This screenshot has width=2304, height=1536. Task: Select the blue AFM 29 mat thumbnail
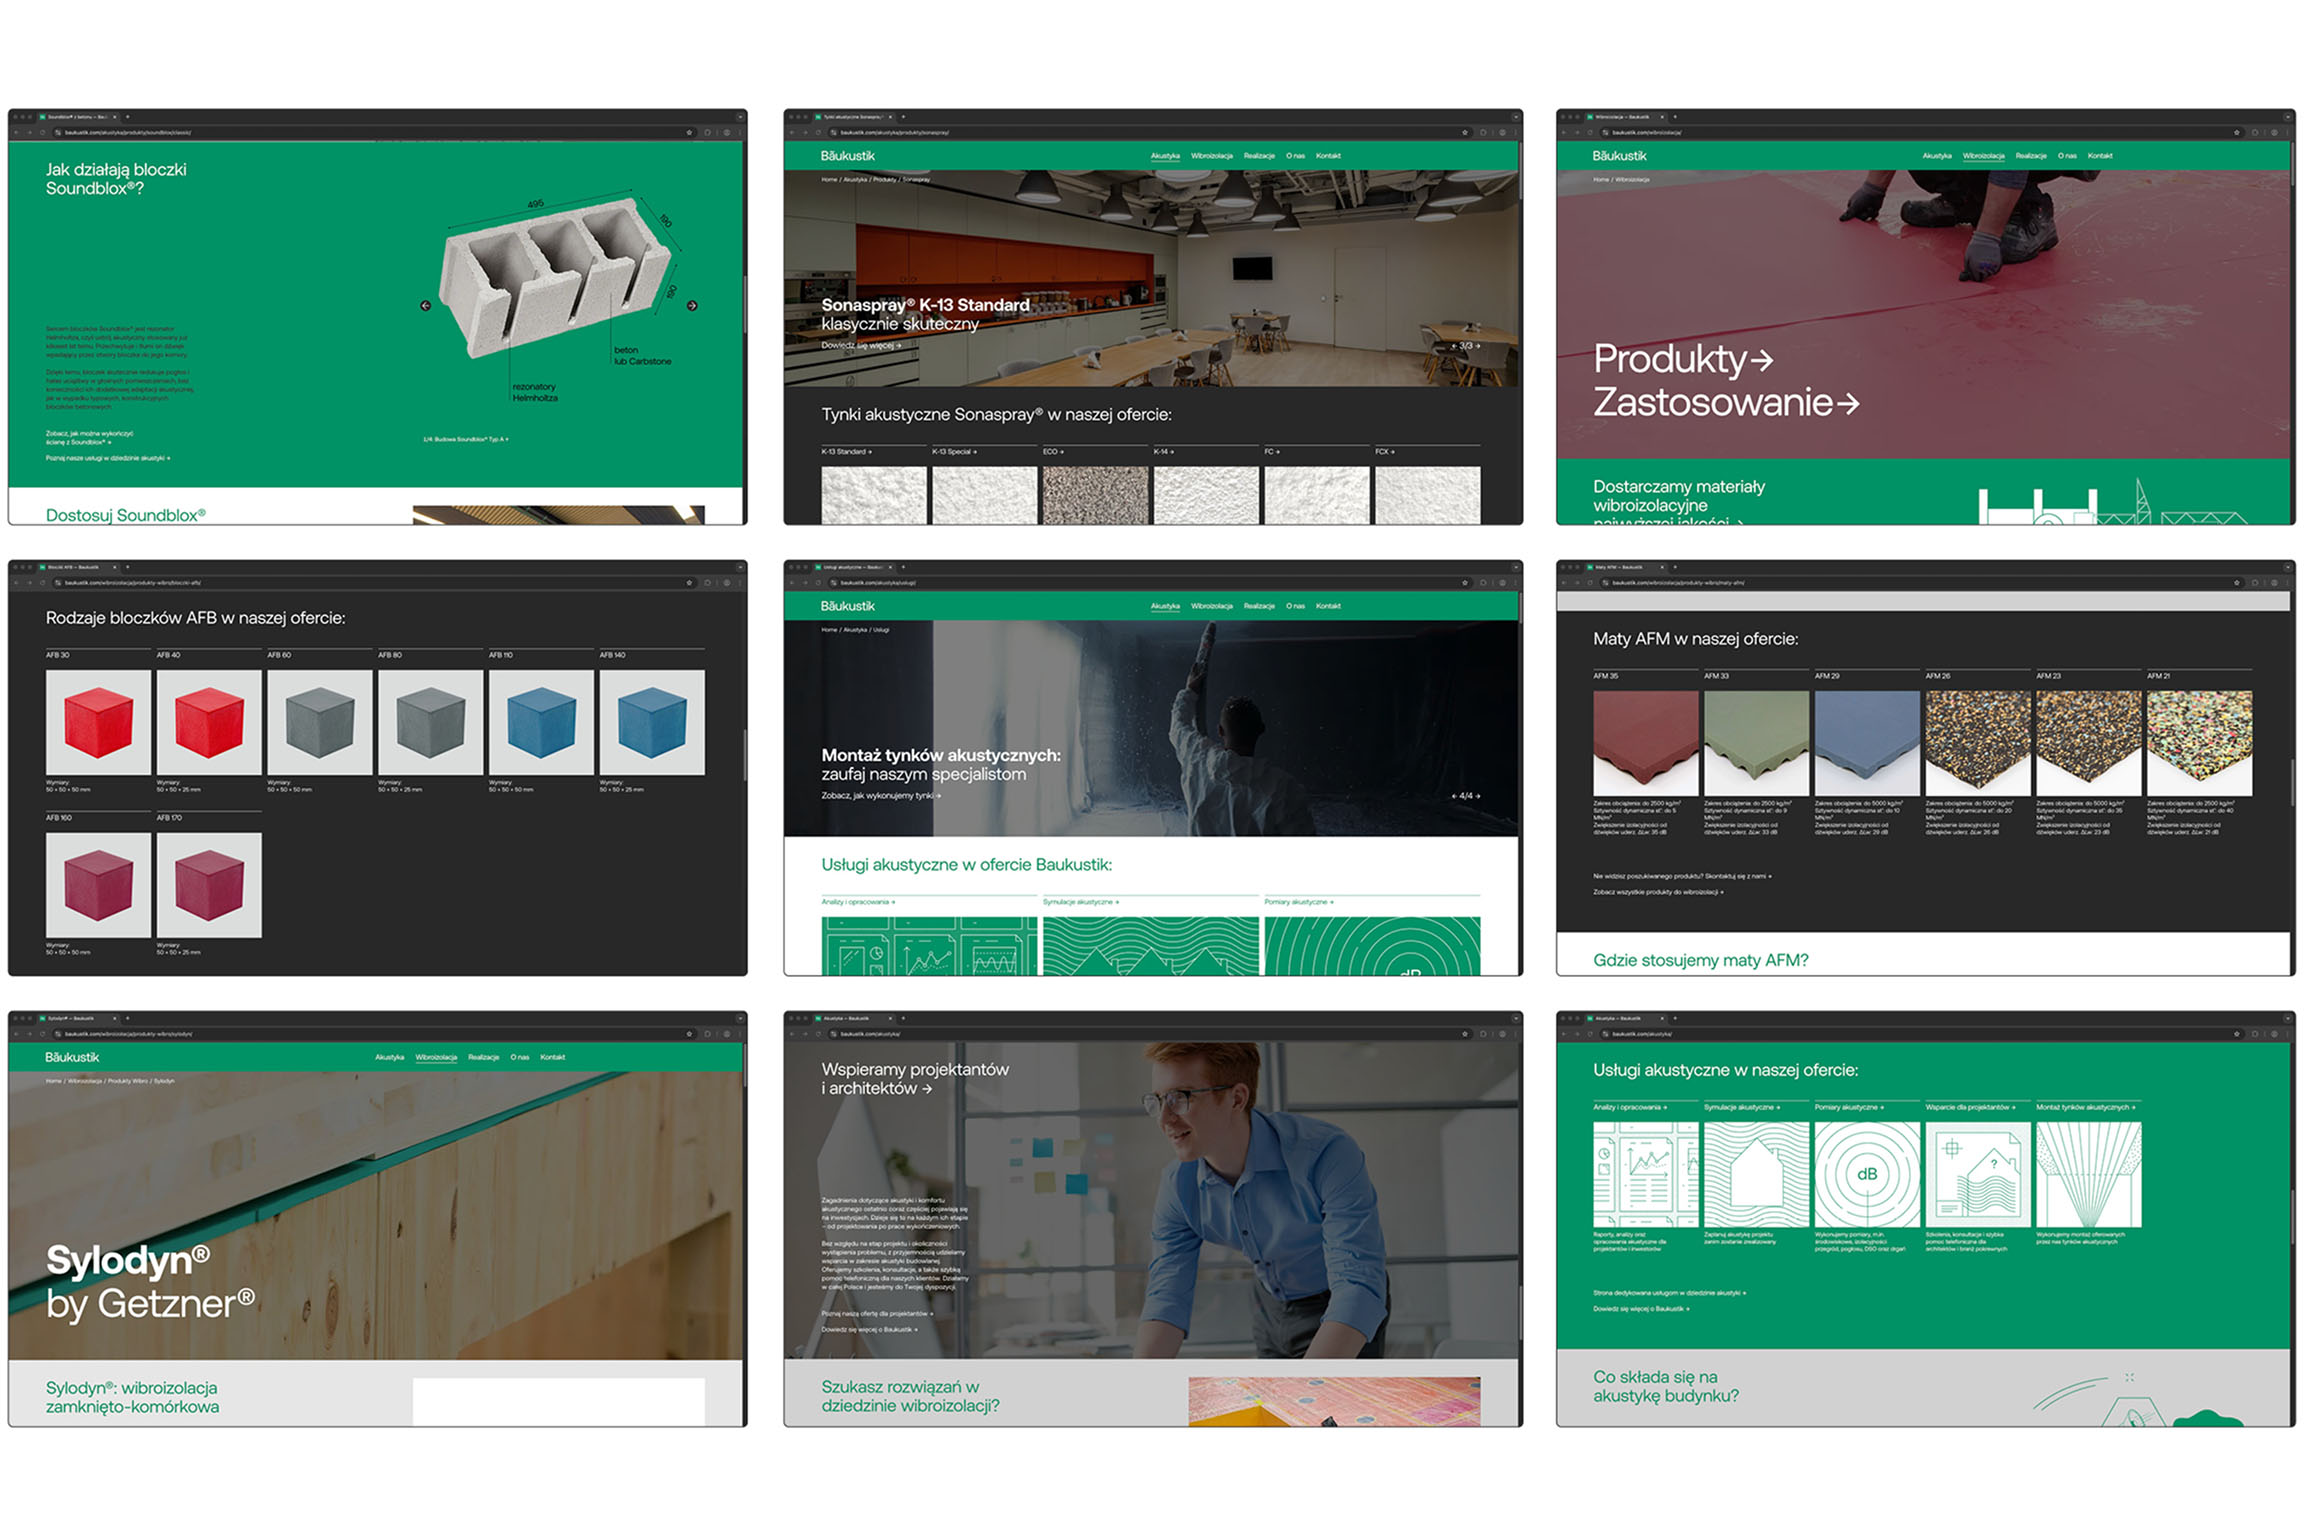(1867, 744)
